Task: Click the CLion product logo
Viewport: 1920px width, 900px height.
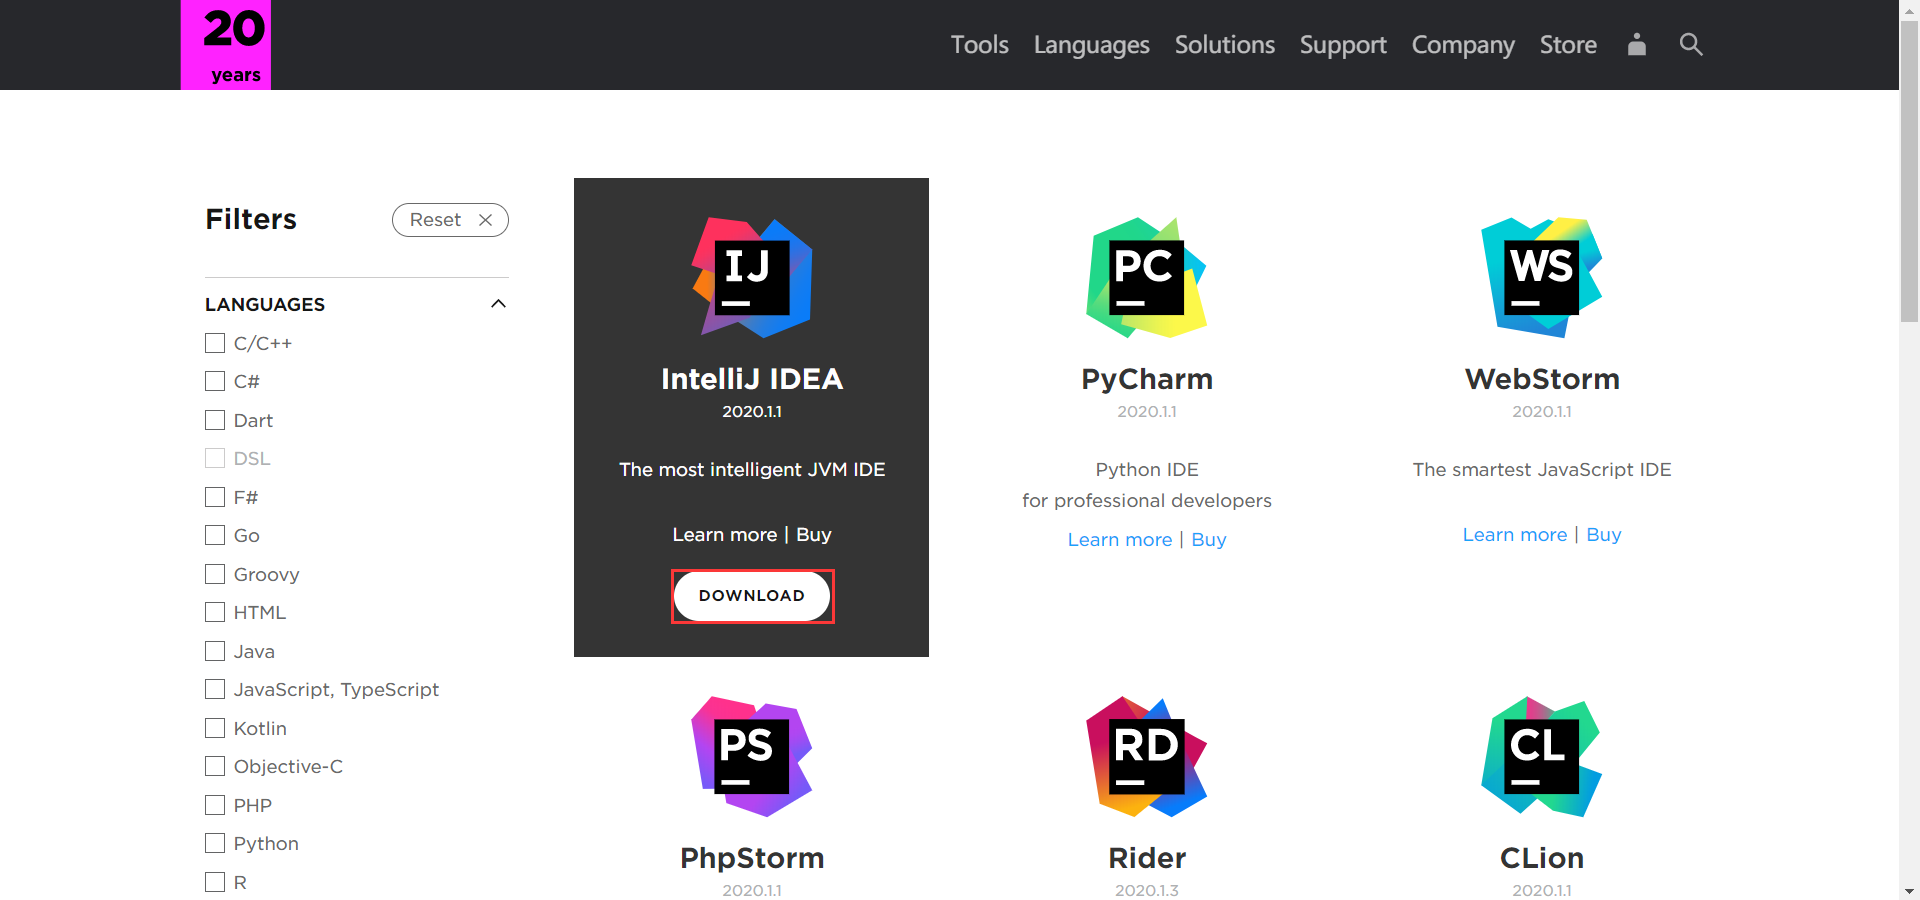Action: (x=1542, y=757)
